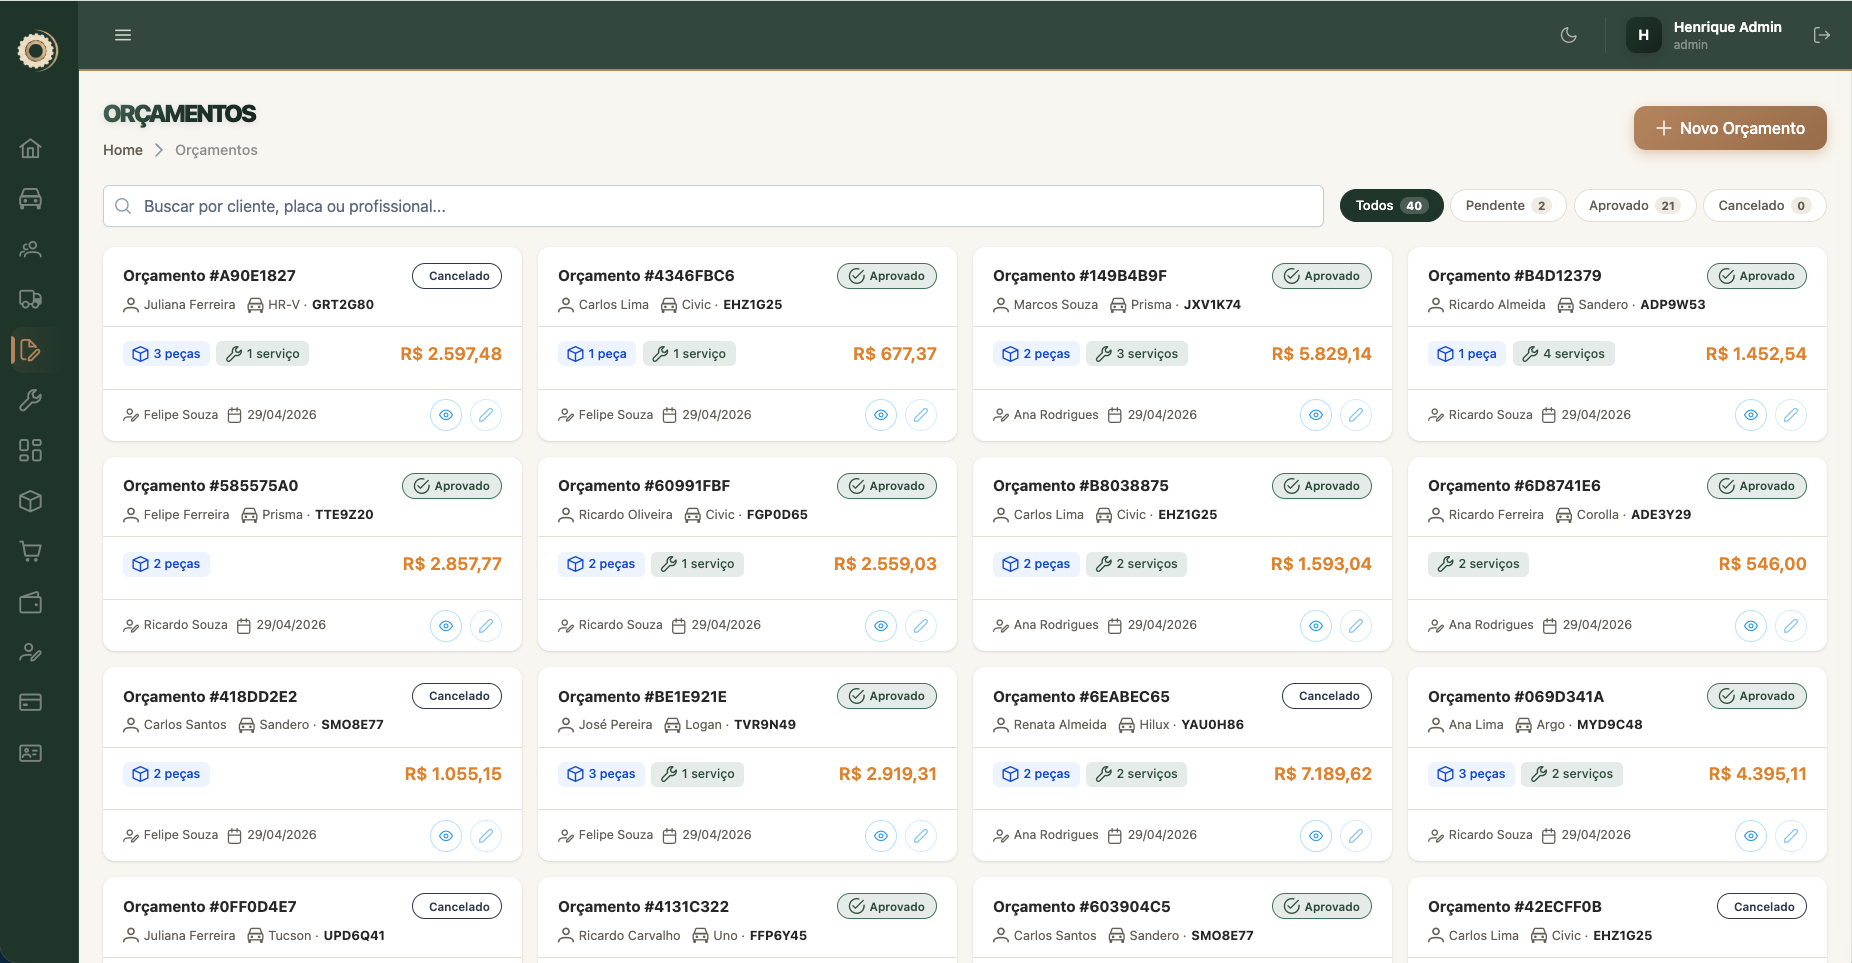The image size is (1852, 963).
Task: Filter by Pendente status
Action: [x=1508, y=206]
